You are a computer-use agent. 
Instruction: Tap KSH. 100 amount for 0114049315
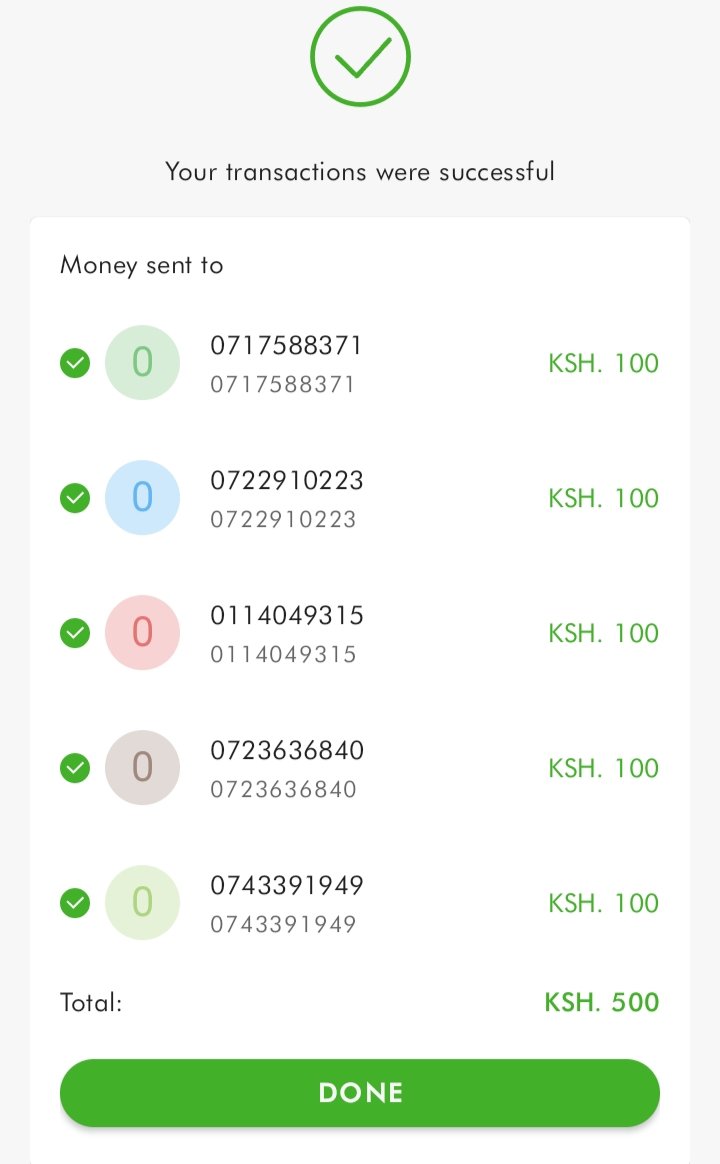pyautogui.click(x=603, y=633)
